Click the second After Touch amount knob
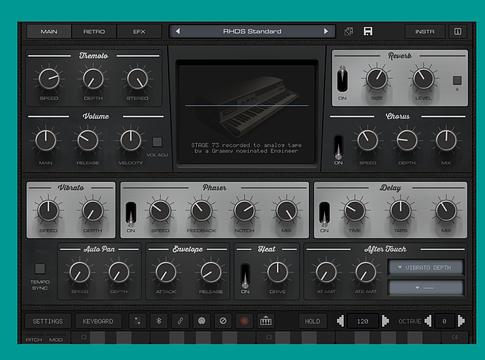This screenshot has width=485, height=360. (x=365, y=272)
